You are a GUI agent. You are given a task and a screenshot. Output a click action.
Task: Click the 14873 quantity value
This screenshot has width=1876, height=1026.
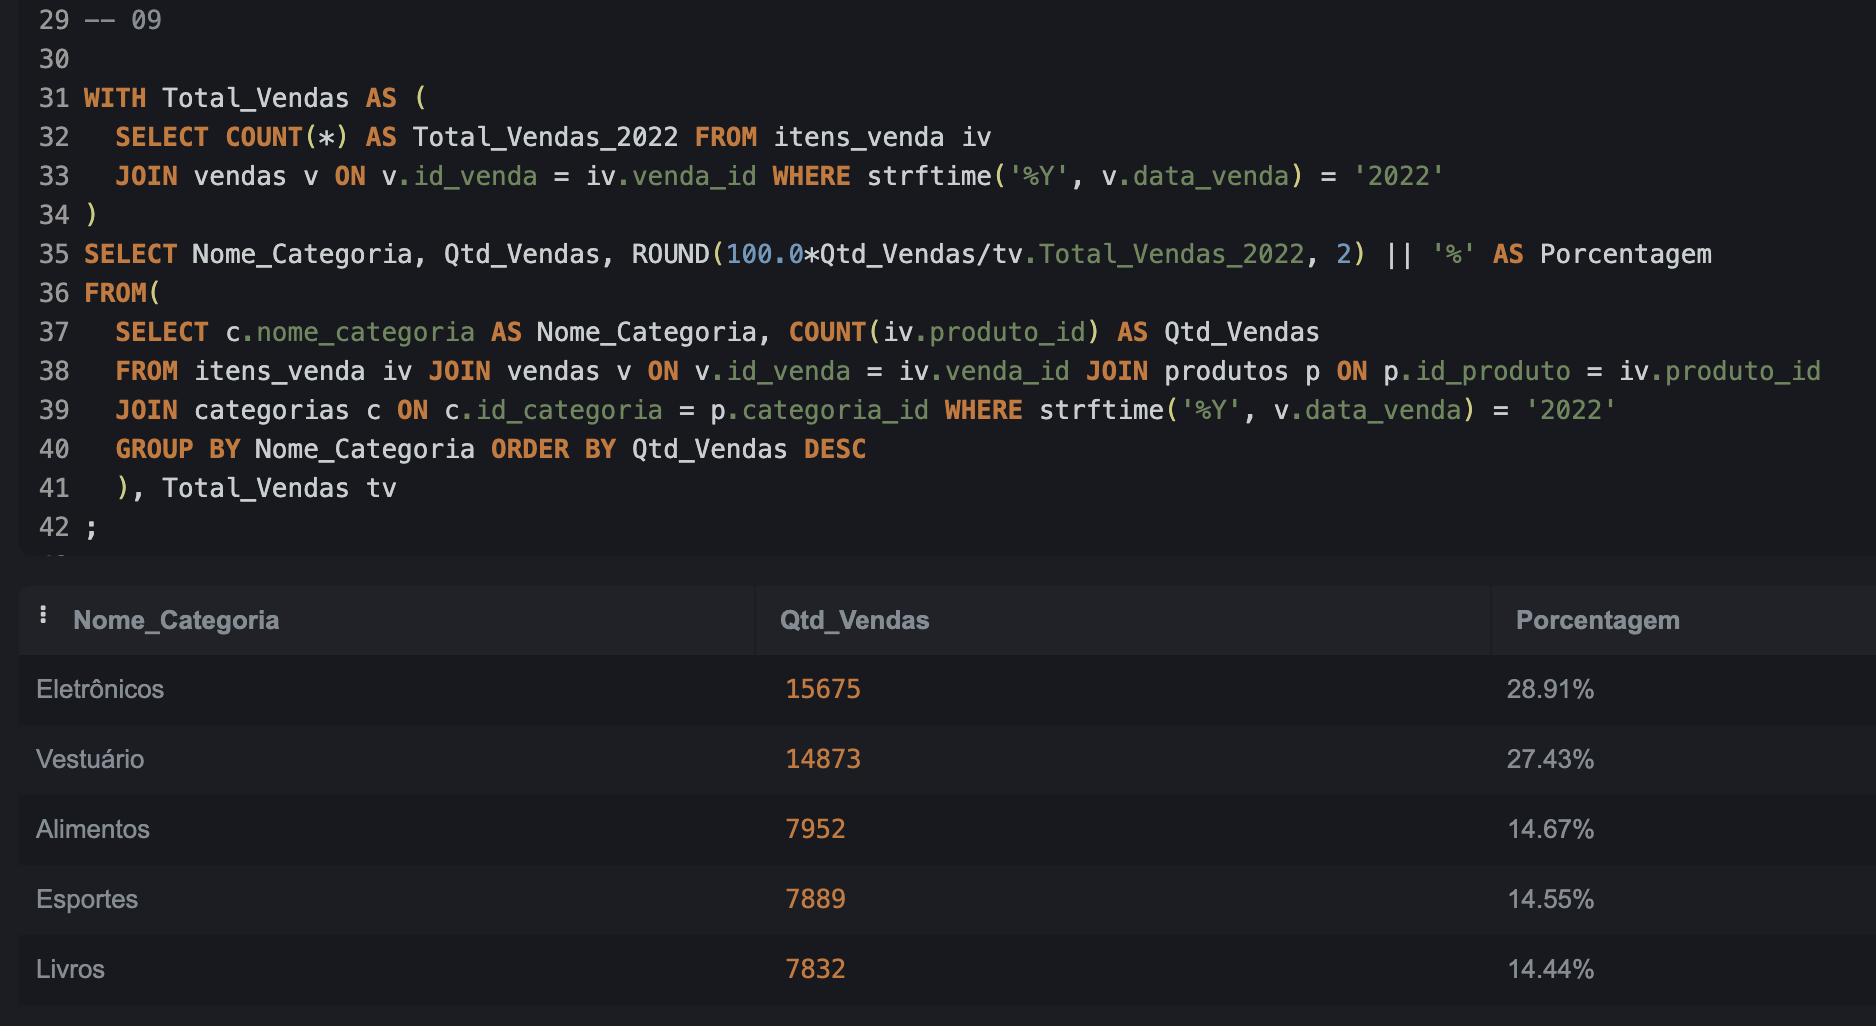tap(823, 759)
